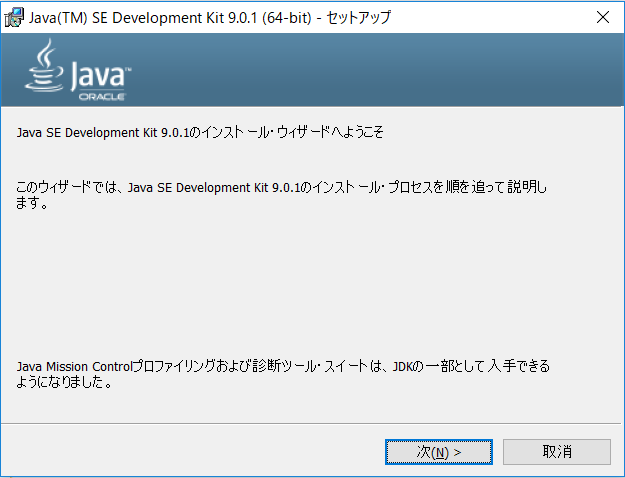Screen dimensions: 625x478
Task: Select the welcome heading 'Java SE Development Kit 9.0.1のインストール・ウィザードへようこそ'
Action: point(200,132)
